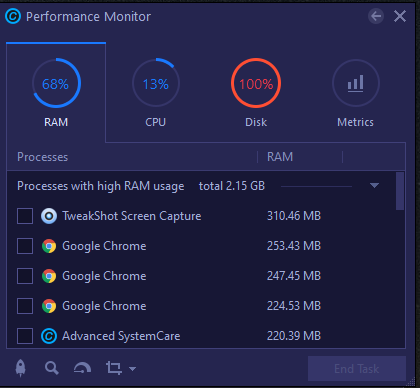The width and height of the screenshot is (420, 388).
Task: Click the End Task button
Action: pyautogui.click(x=357, y=369)
